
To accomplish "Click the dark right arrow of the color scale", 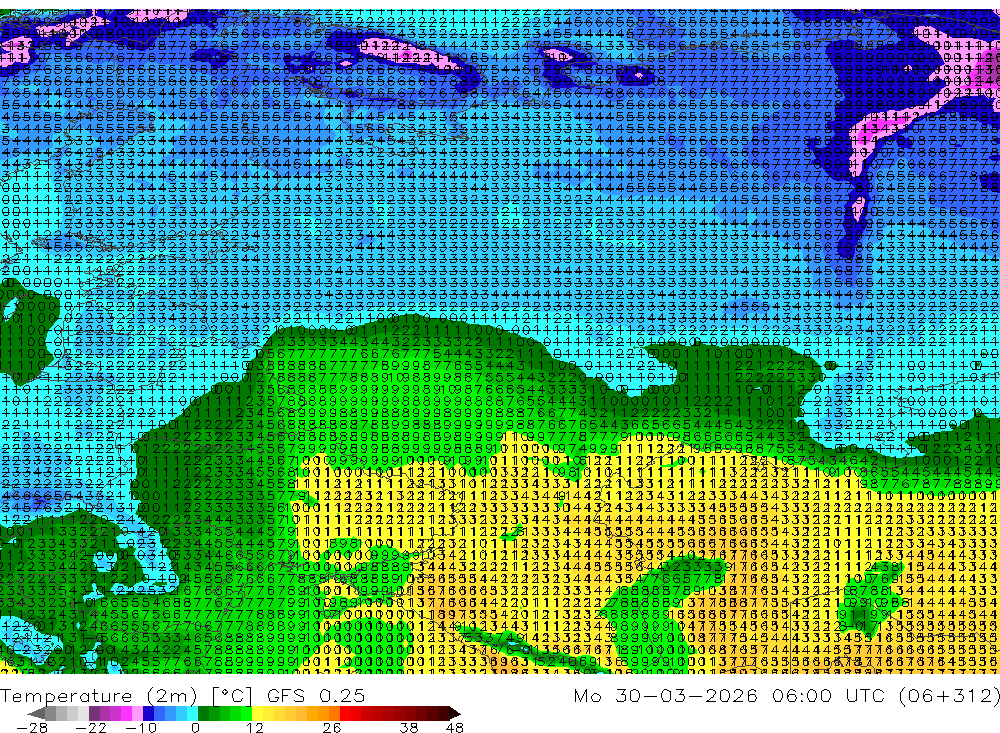I will [x=455, y=713].
